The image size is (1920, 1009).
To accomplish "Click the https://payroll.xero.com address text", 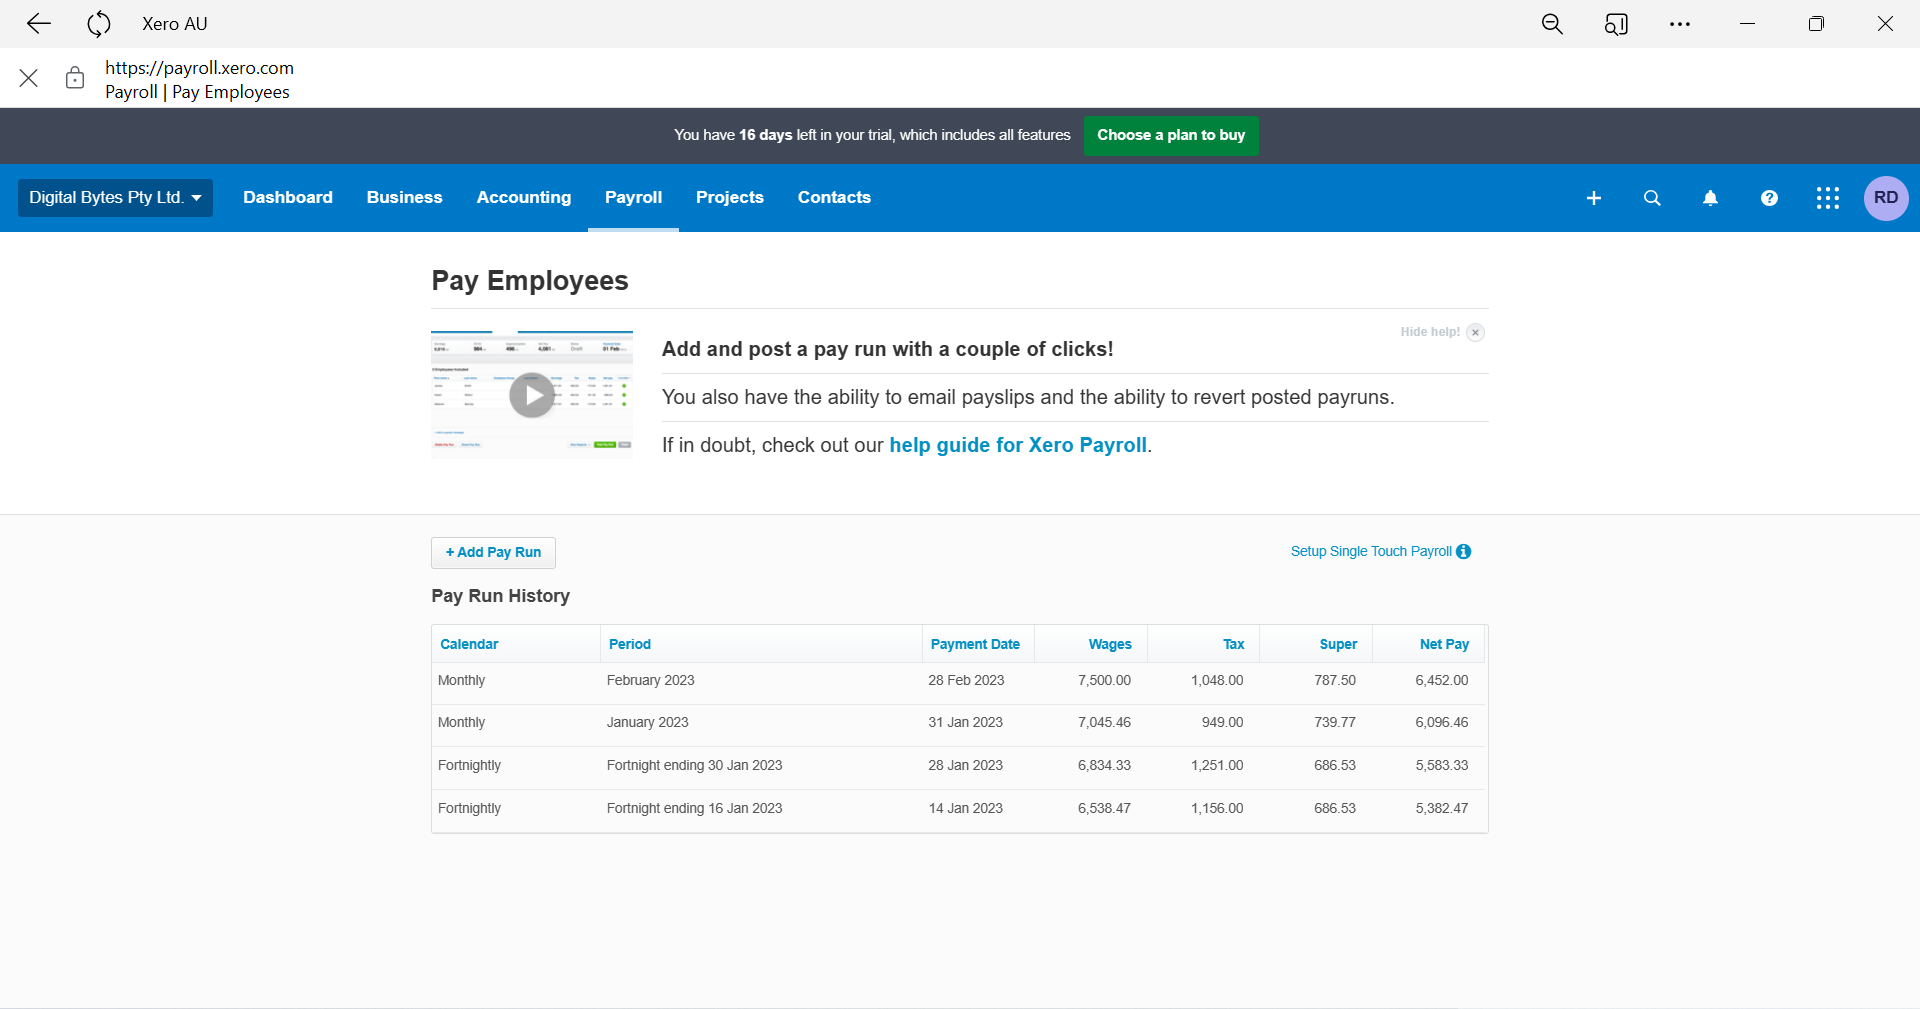I will click(199, 68).
